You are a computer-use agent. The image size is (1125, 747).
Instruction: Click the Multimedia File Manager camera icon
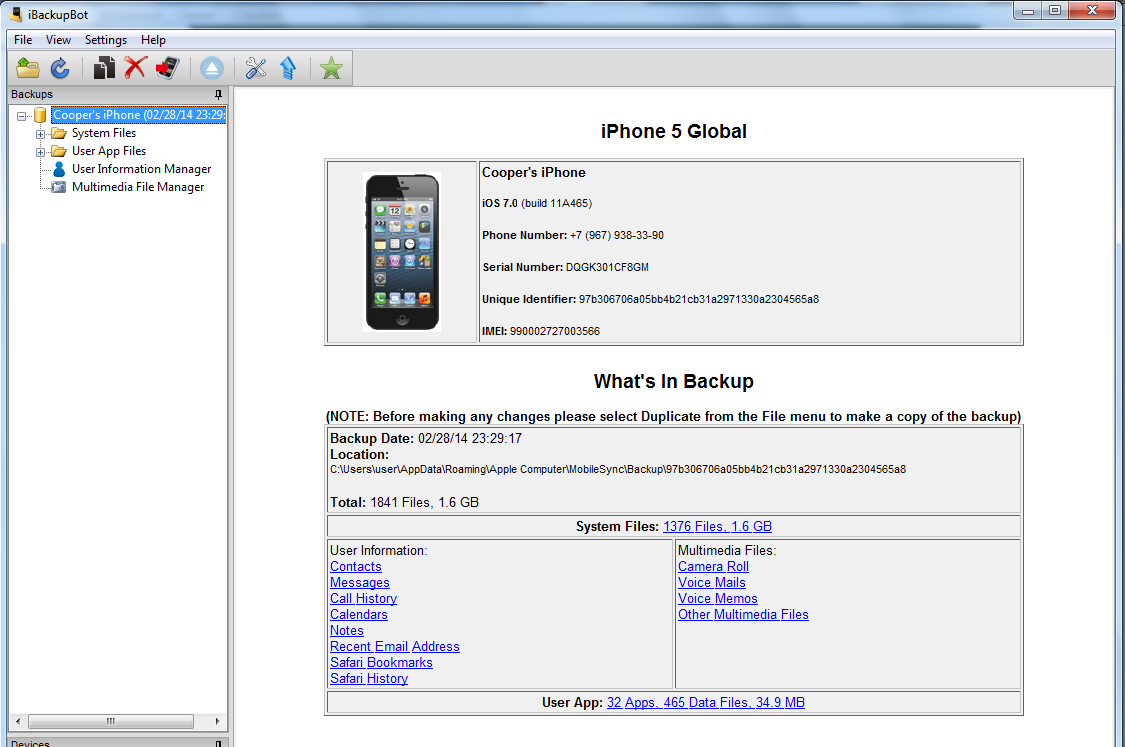pyautogui.click(x=59, y=187)
